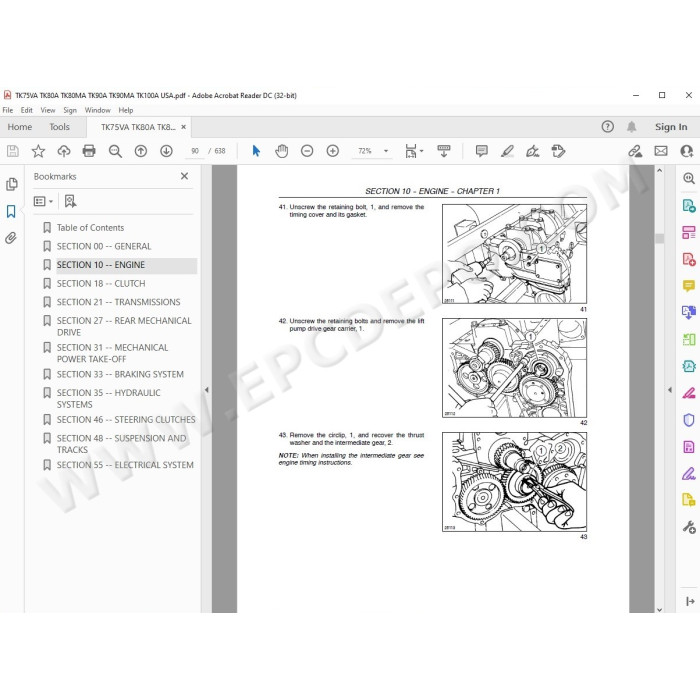The height and width of the screenshot is (700, 700).
Task: Toggle the bookmarks panel icon
Action: tap(11, 211)
